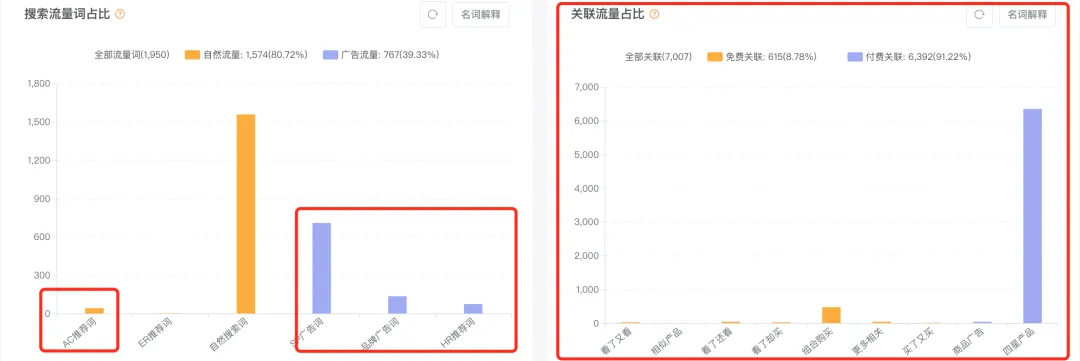The width and height of the screenshot is (1080, 361).
Task: Click the 更多相关 axis label
Action: (x=869, y=342)
